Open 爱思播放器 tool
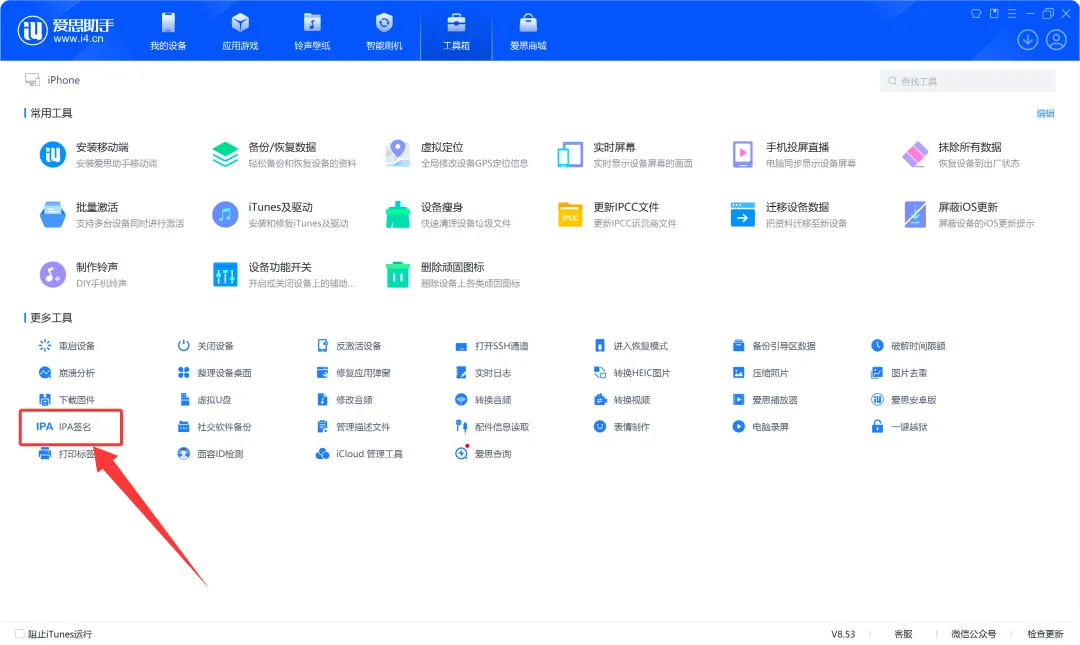The height and width of the screenshot is (645, 1080). coord(765,400)
